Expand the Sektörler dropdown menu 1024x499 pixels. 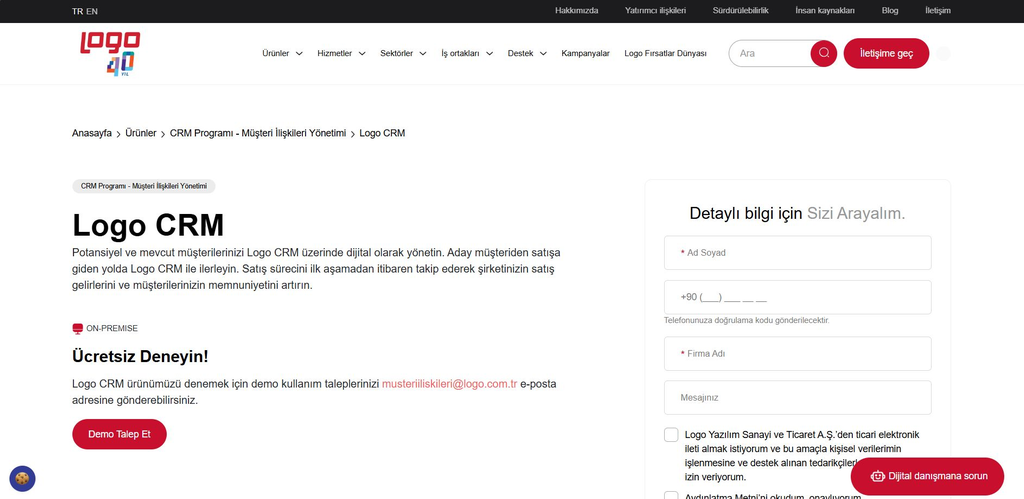click(403, 54)
